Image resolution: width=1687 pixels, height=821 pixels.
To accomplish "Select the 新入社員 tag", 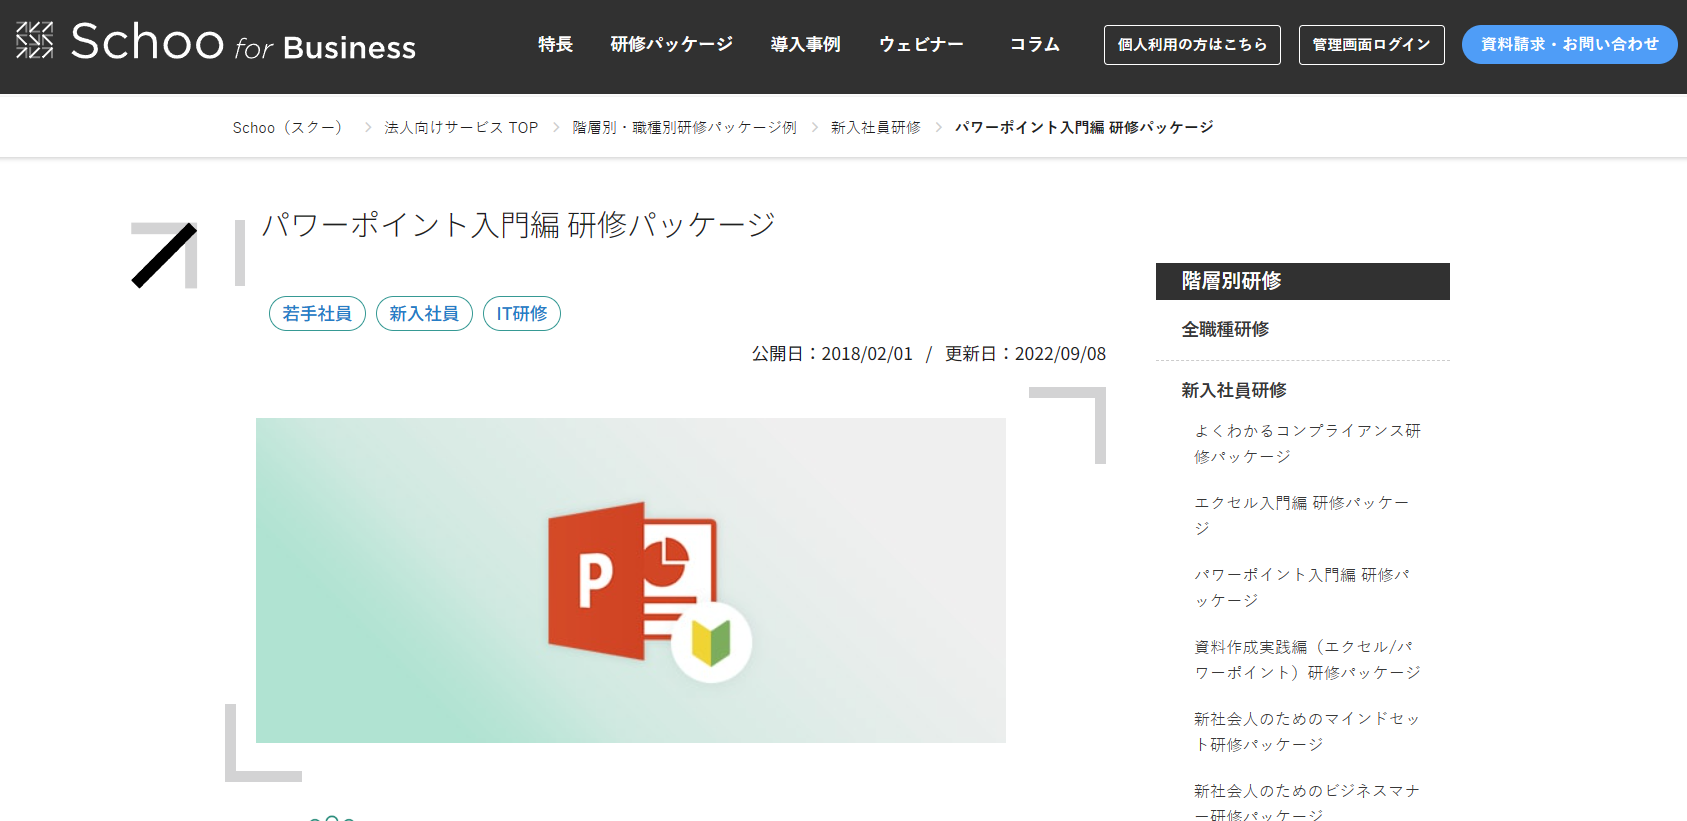I will pos(424,314).
